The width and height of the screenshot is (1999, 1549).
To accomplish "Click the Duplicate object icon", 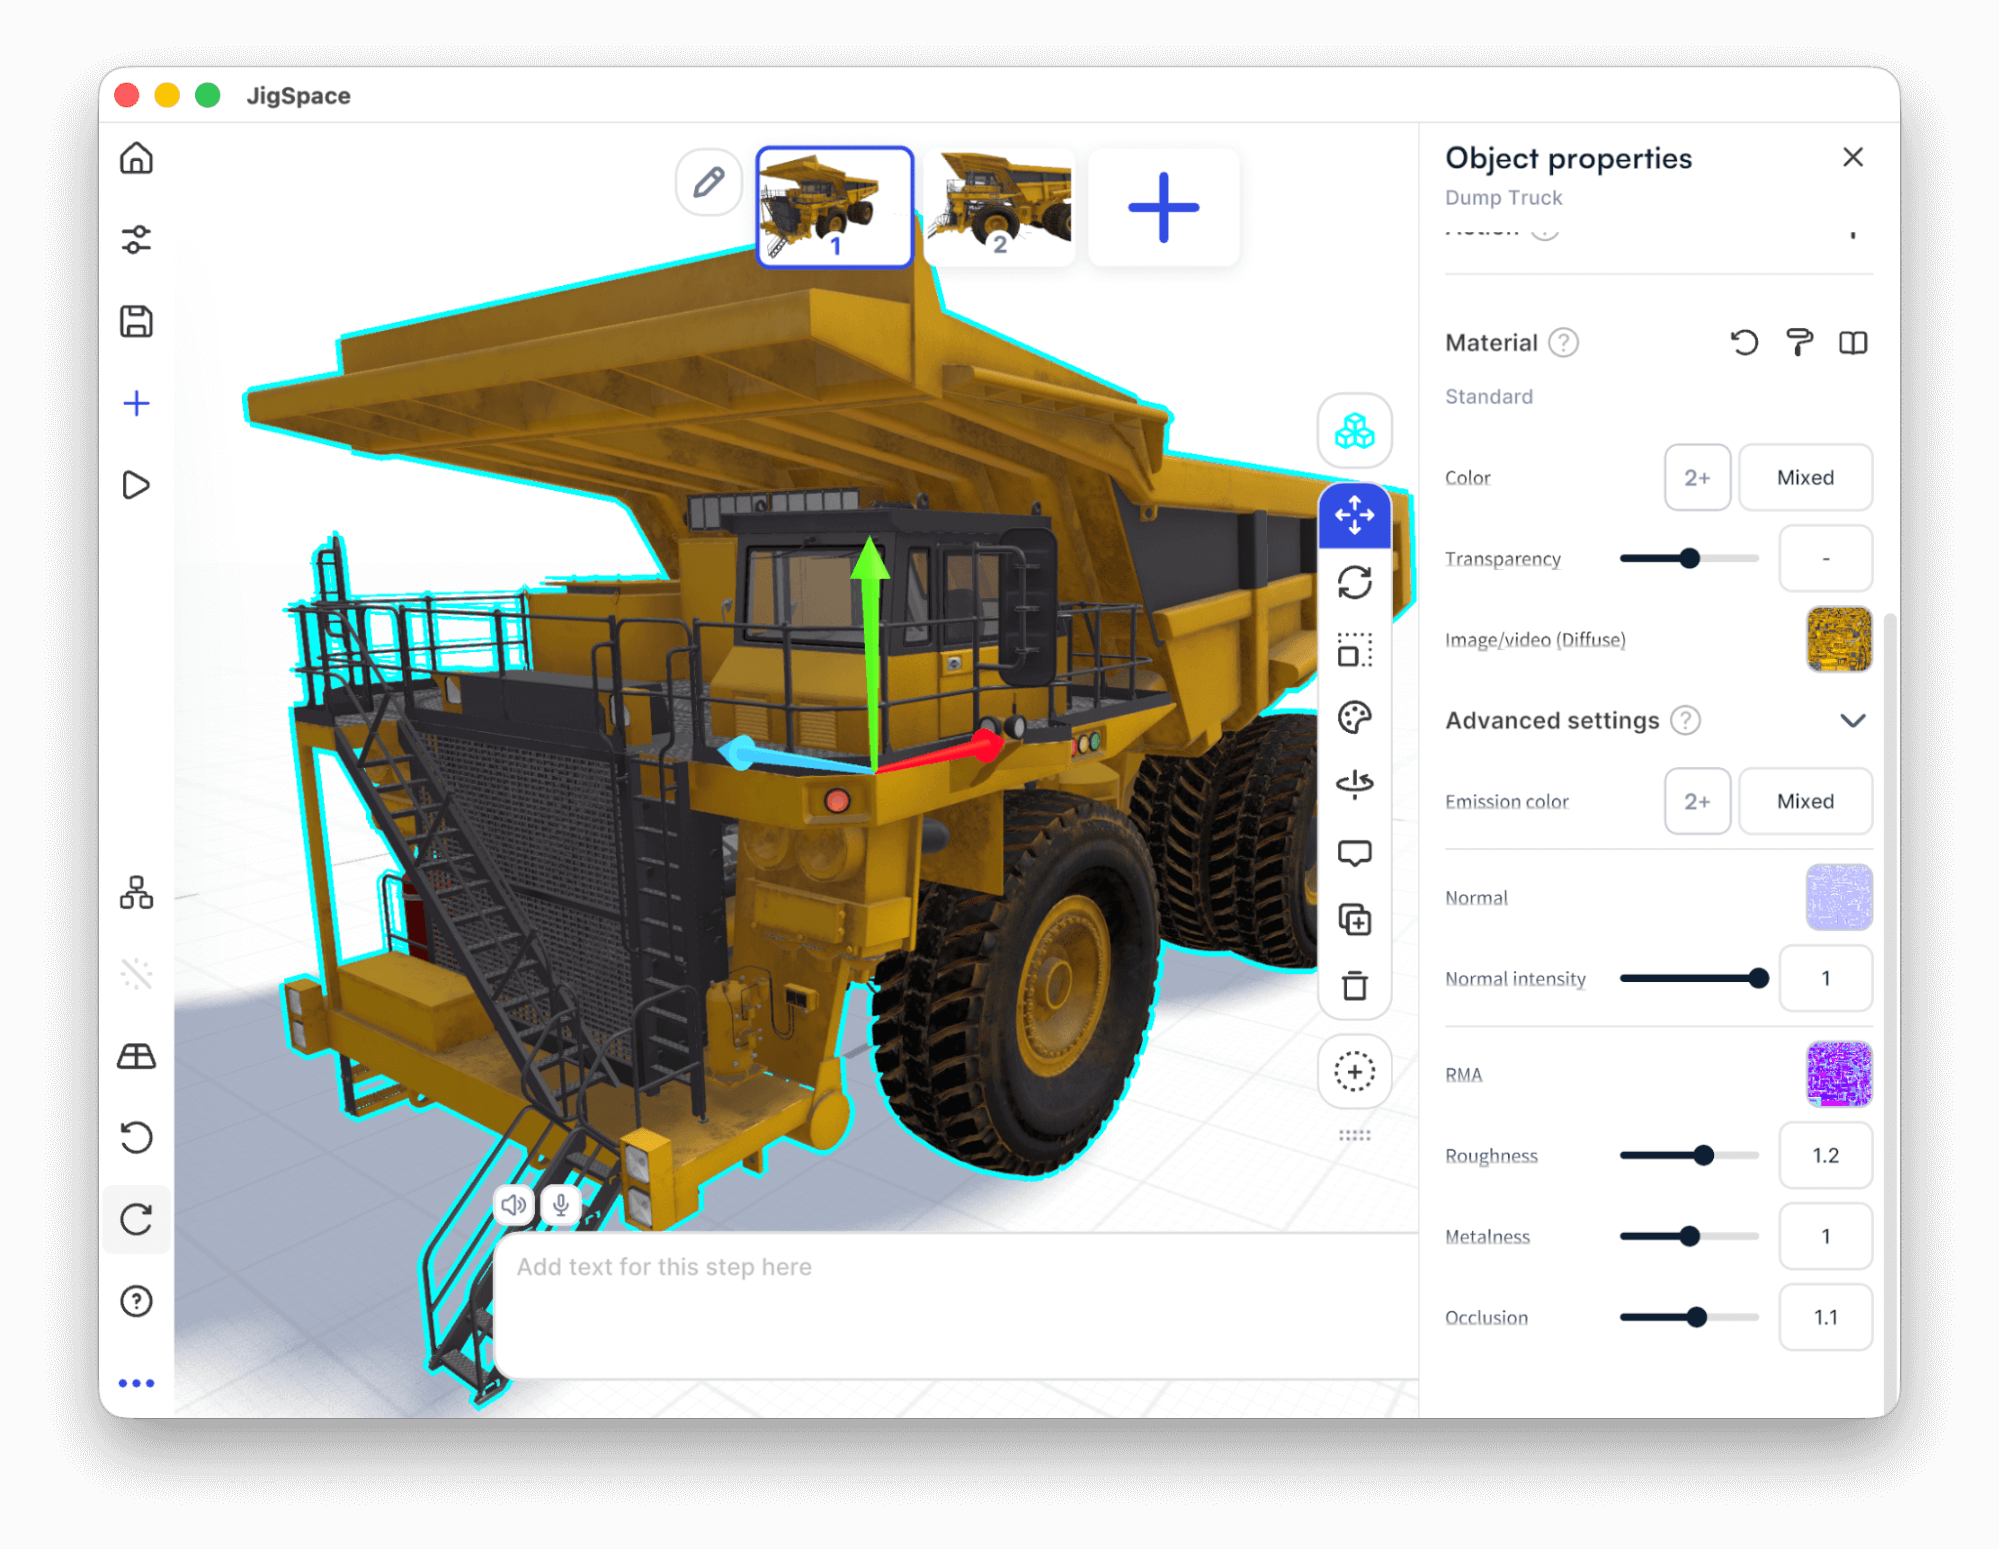I will 1354,919.
